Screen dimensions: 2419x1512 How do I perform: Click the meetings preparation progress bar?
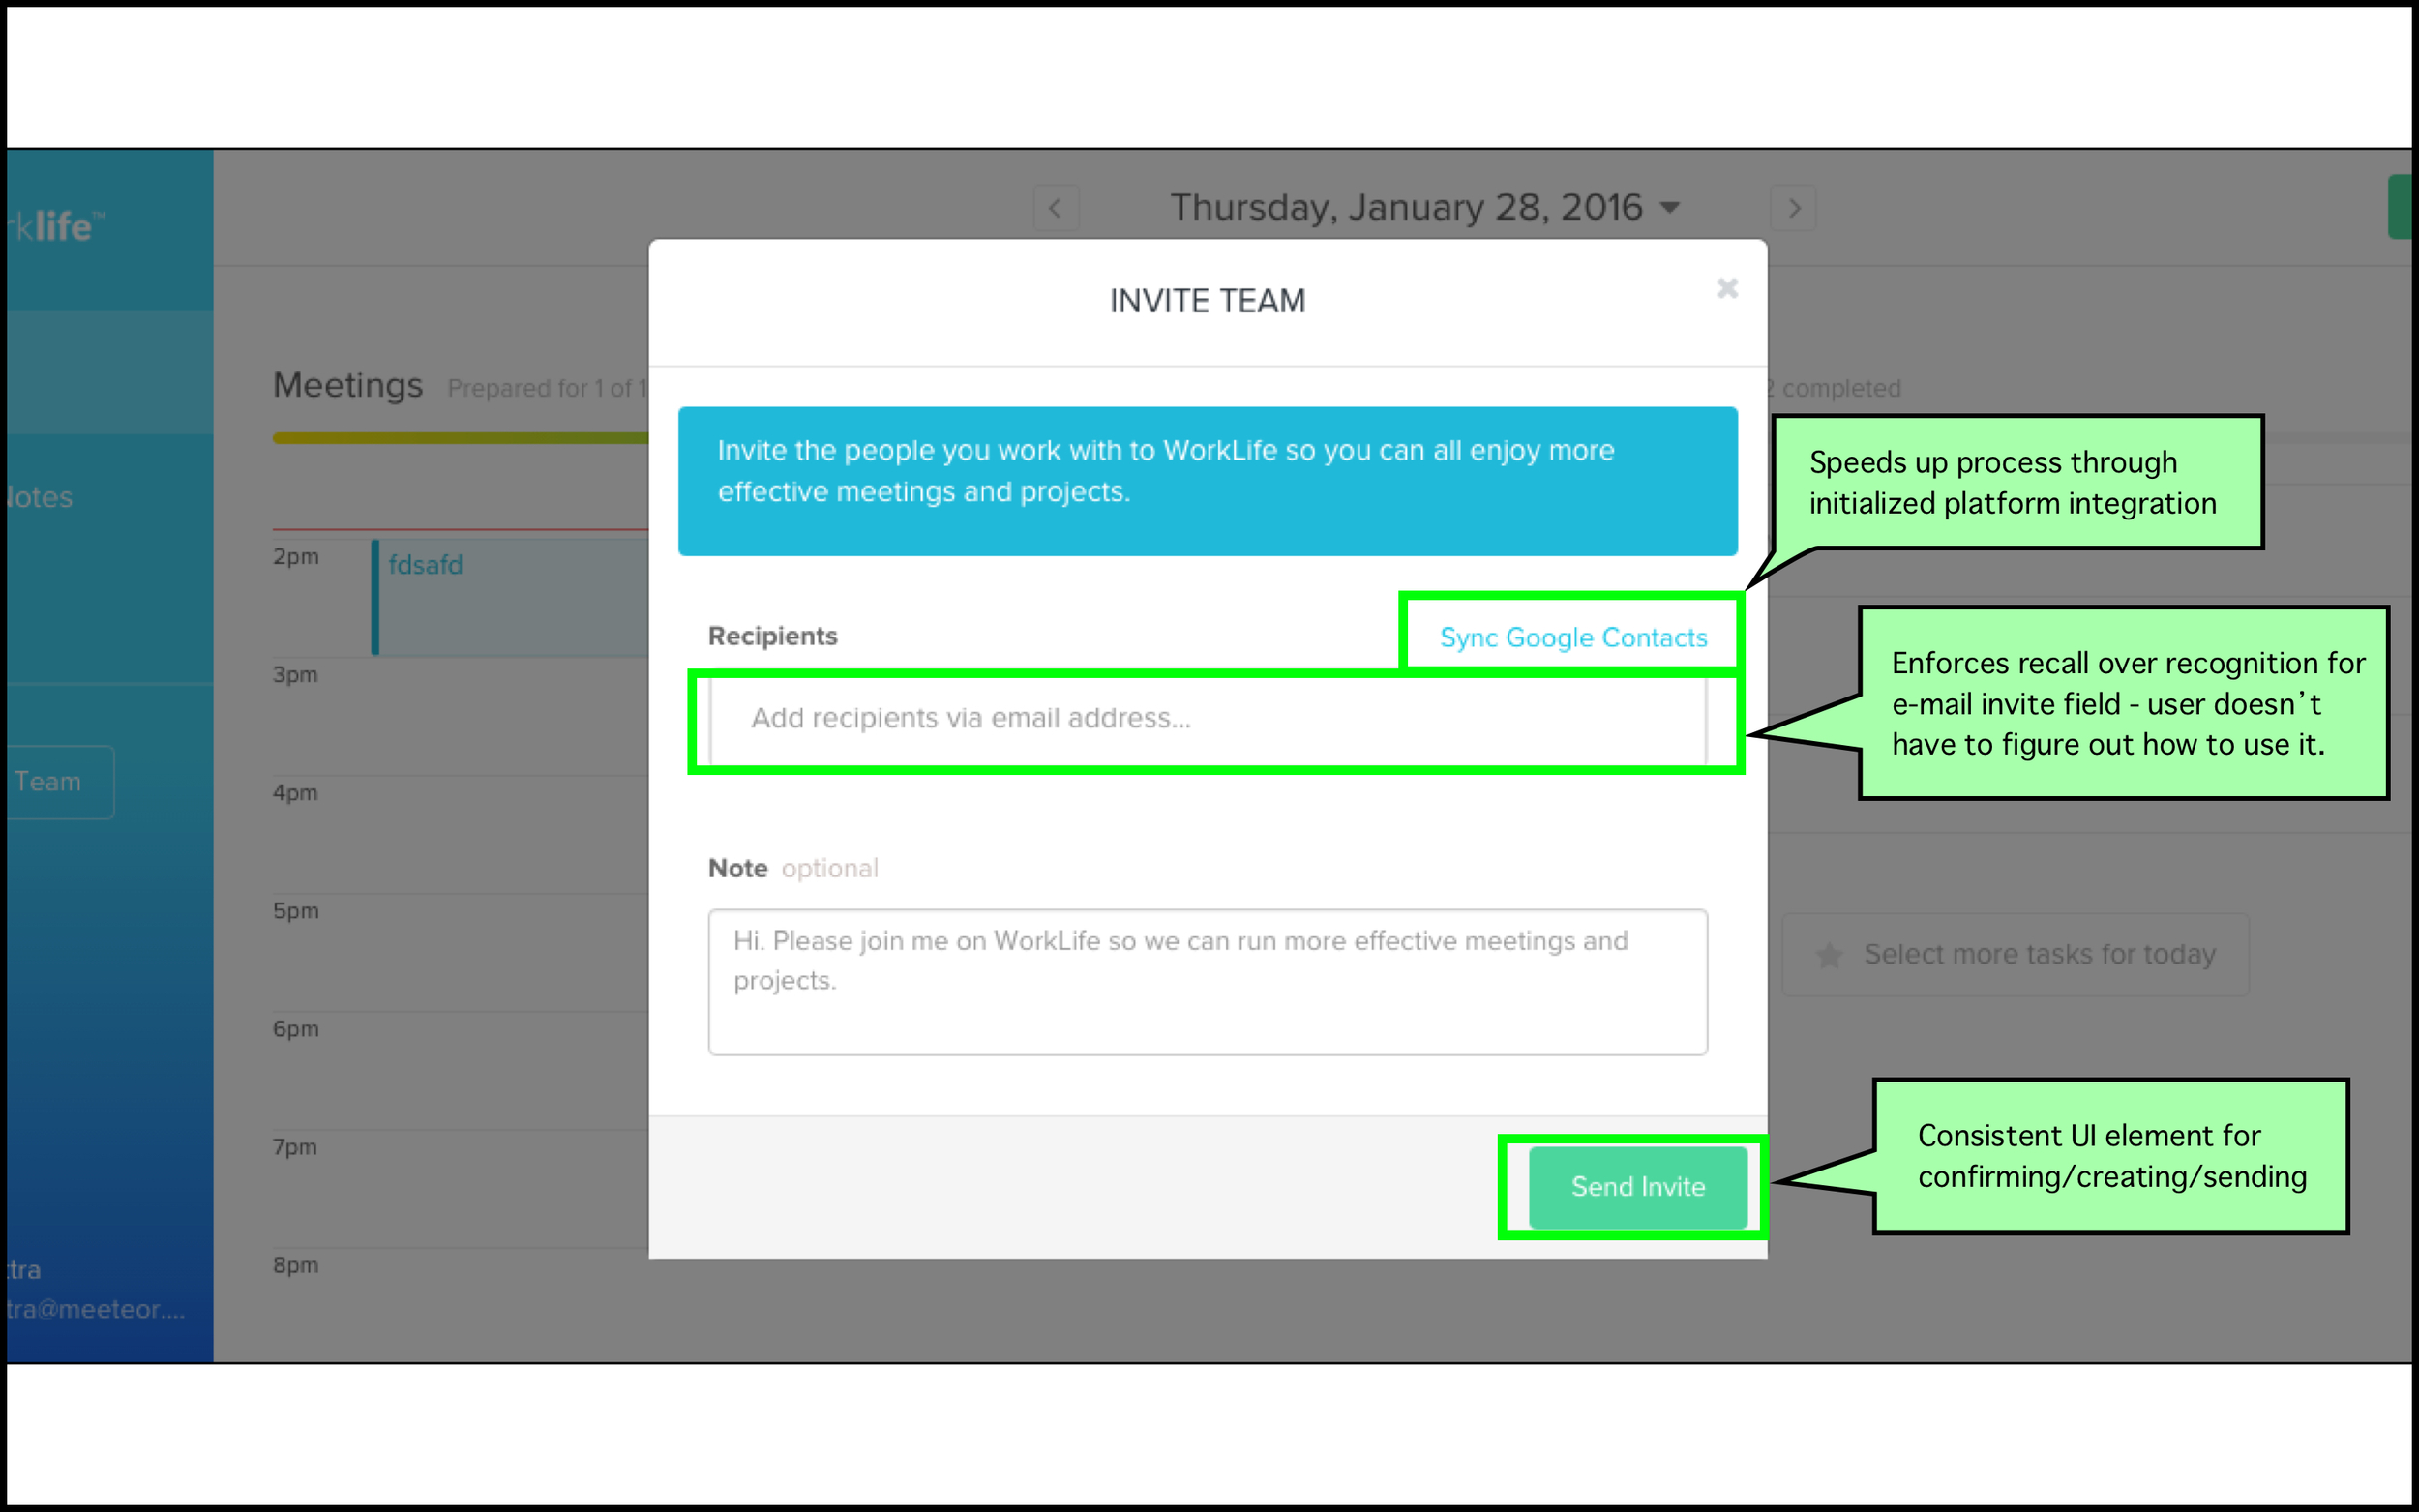(x=460, y=438)
